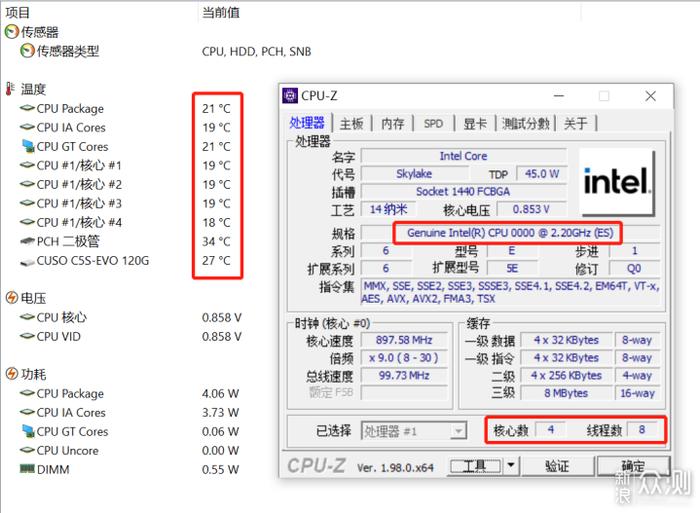Click the temperature CPU Package chip icon
The height and width of the screenshot is (513, 700).
pos(27,108)
